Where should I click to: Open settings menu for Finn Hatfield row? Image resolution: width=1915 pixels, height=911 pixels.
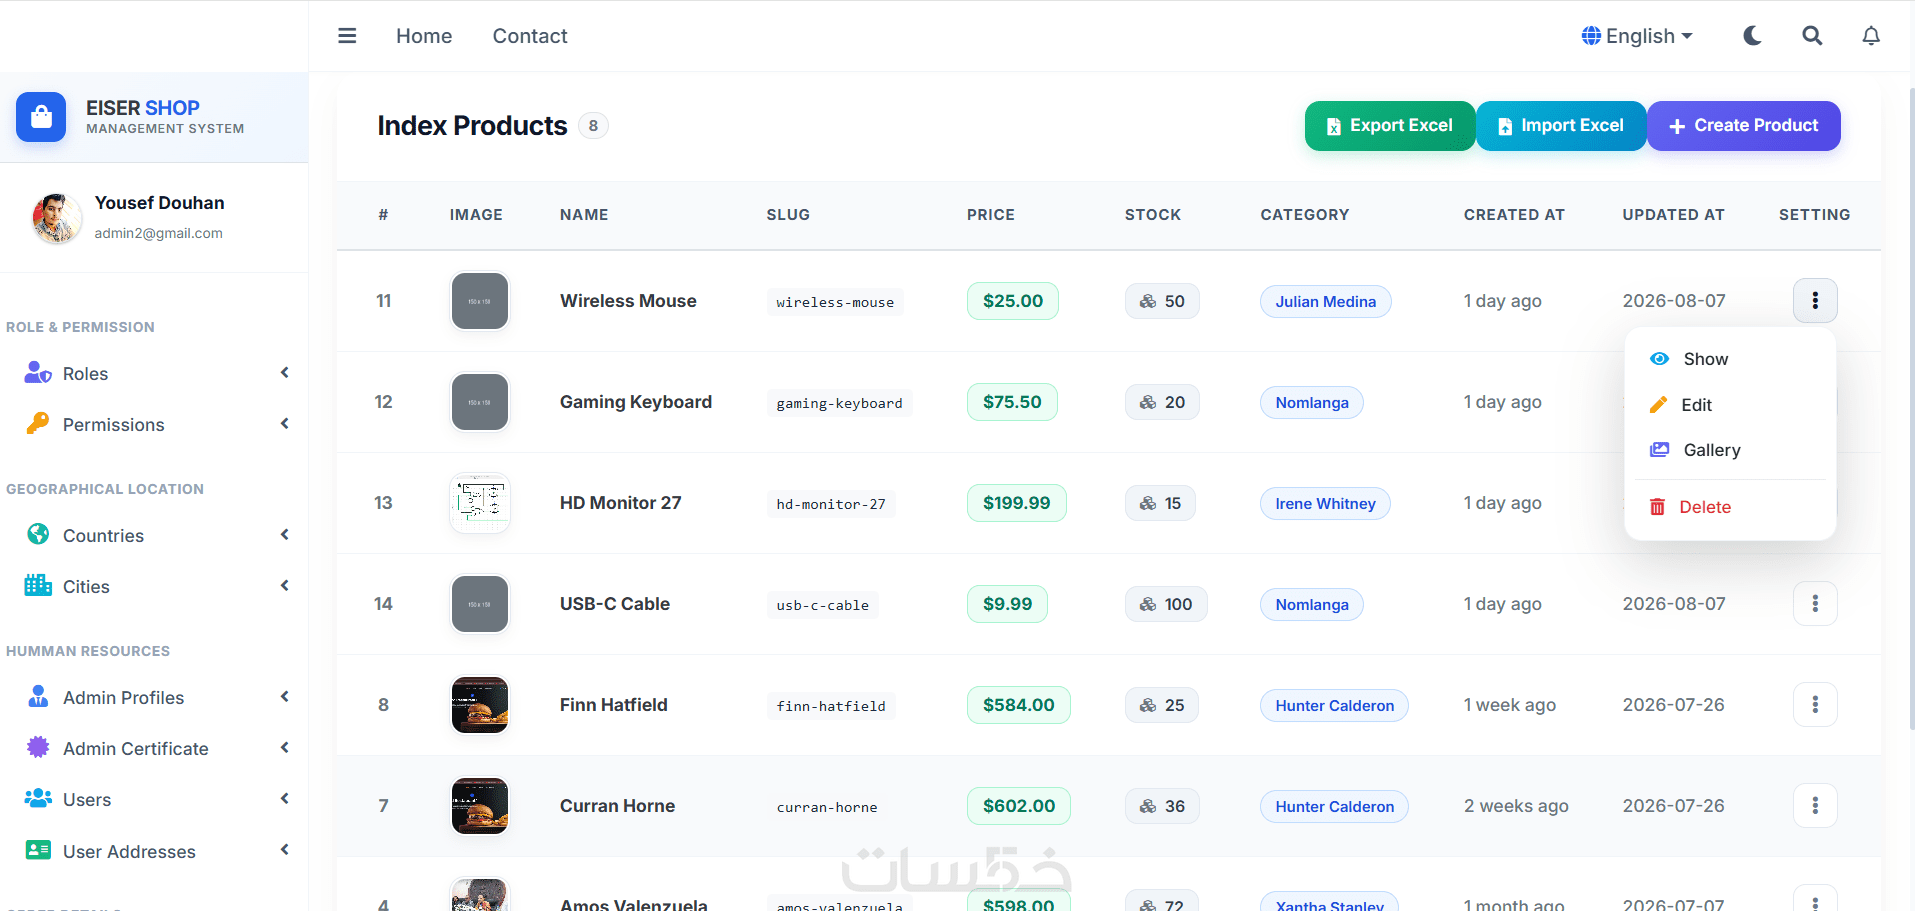point(1815,705)
